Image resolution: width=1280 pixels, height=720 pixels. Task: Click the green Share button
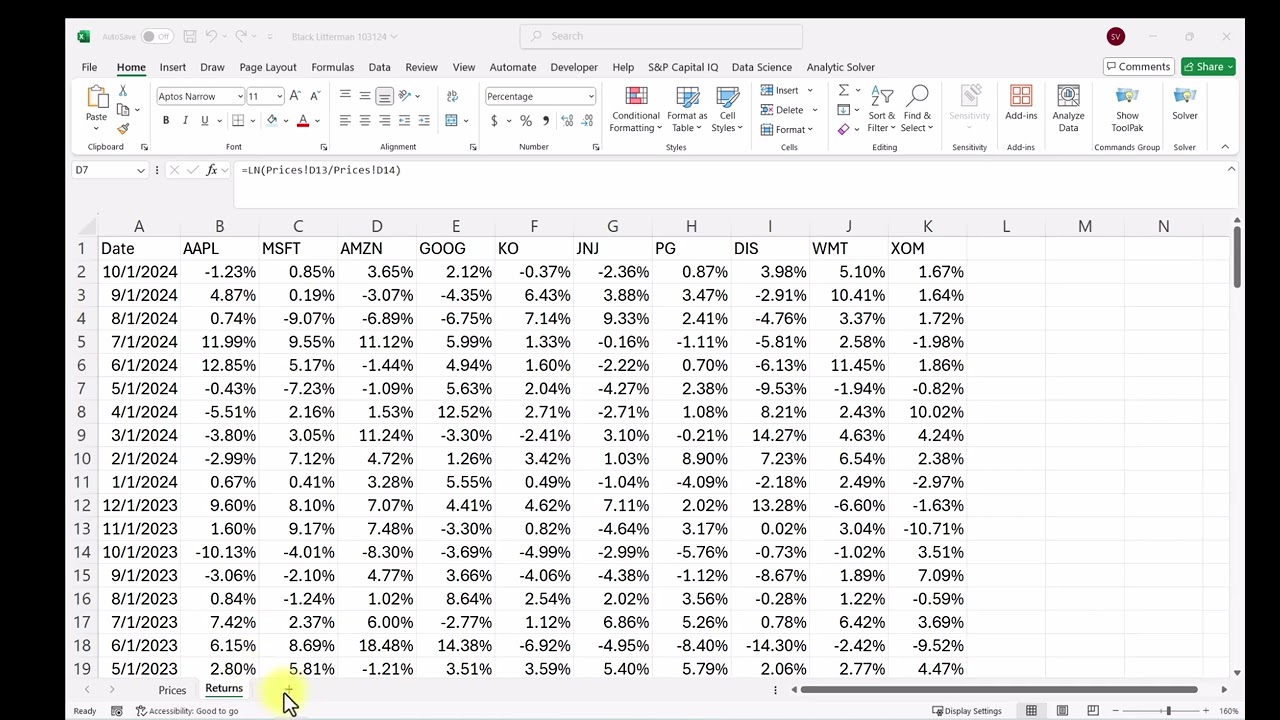tap(1208, 67)
